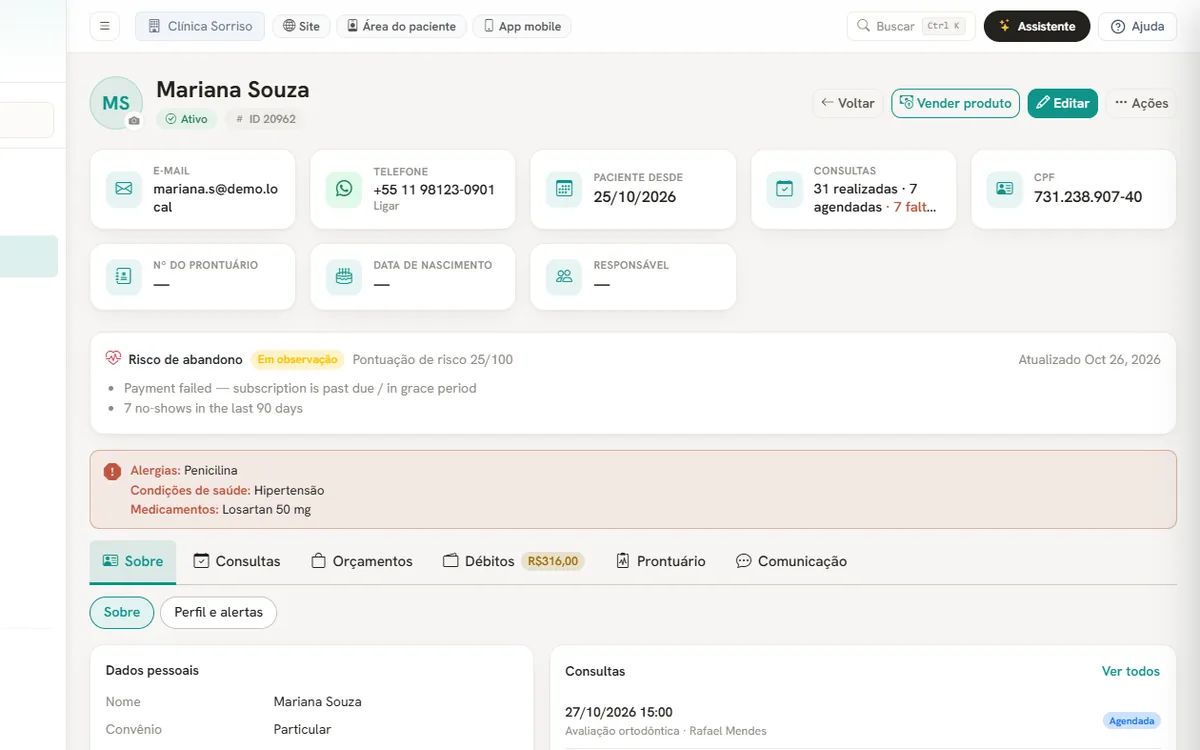Click the heartbeat icon beside Risco de abandono
This screenshot has height=750, width=1200.
coord(113,358)
